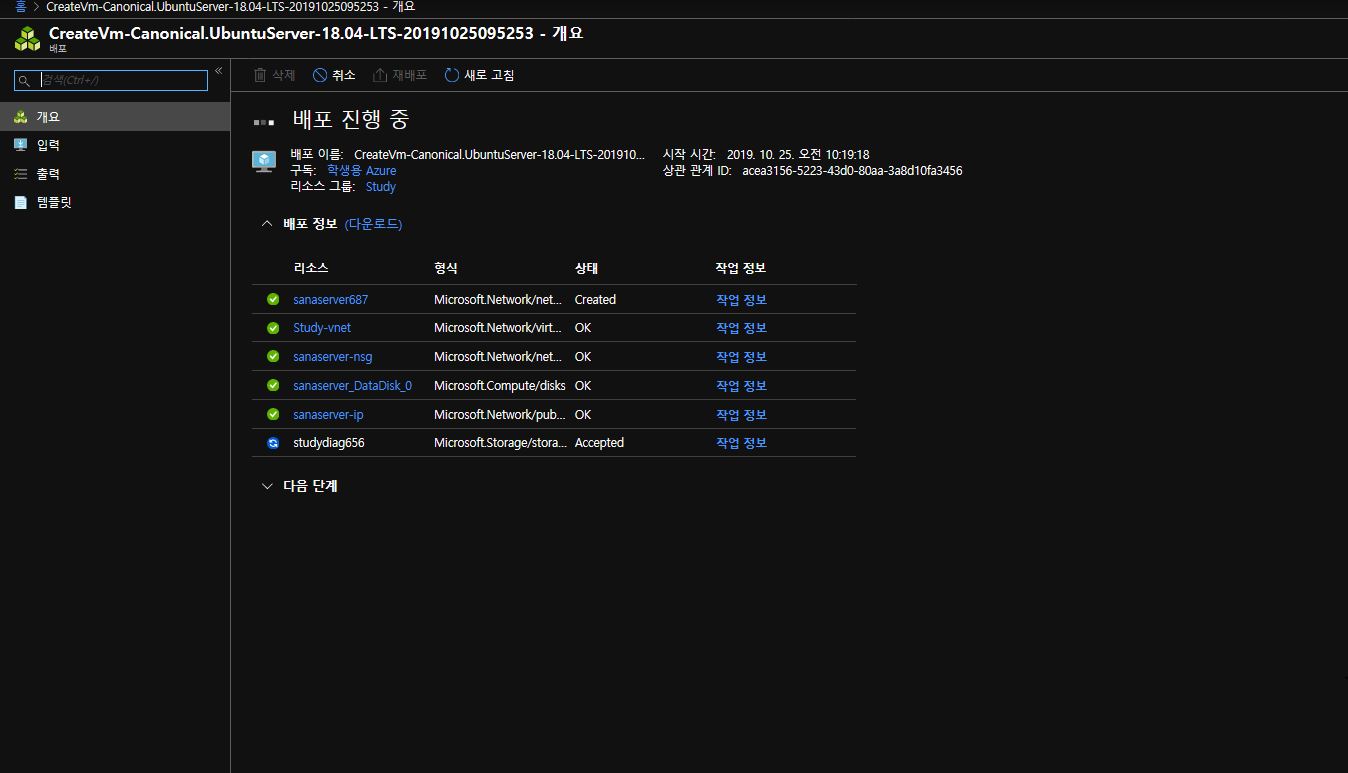This screenshot has height=773, width=1348.
Task: Click the 작업 정보 column header
Action: pos(741,268)
